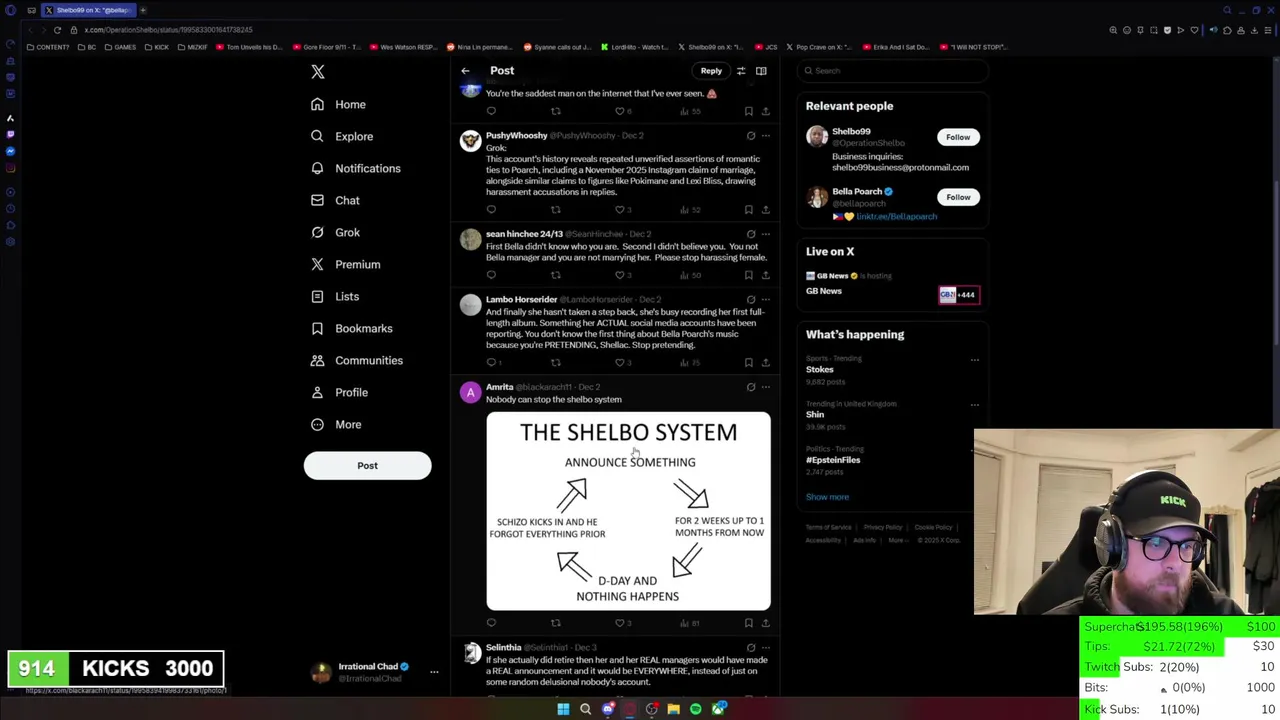
Task: Click the Grok icon on PushyWhooshy's reply
Action: point(751,136)
